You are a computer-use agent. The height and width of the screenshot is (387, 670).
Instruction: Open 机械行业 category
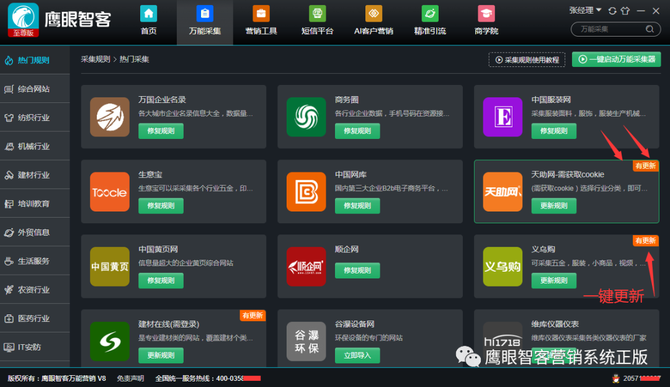point(35,146)
